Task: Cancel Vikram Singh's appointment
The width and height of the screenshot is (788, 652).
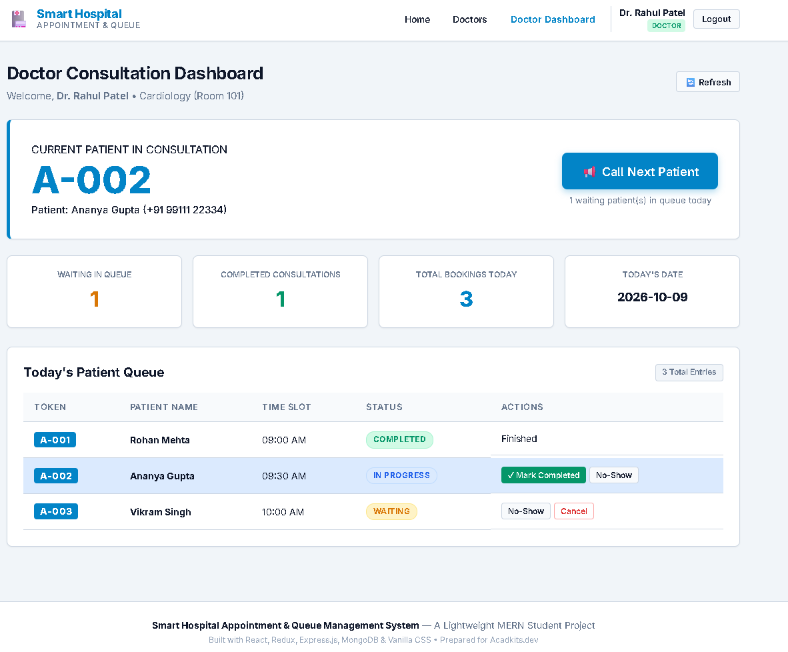Action: pyautogui.click(x=573, y=511)
